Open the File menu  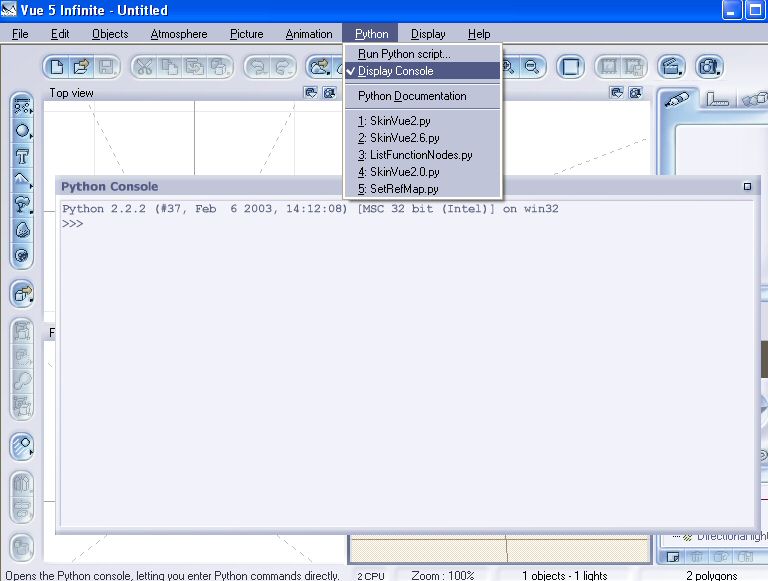click(20, 34)
